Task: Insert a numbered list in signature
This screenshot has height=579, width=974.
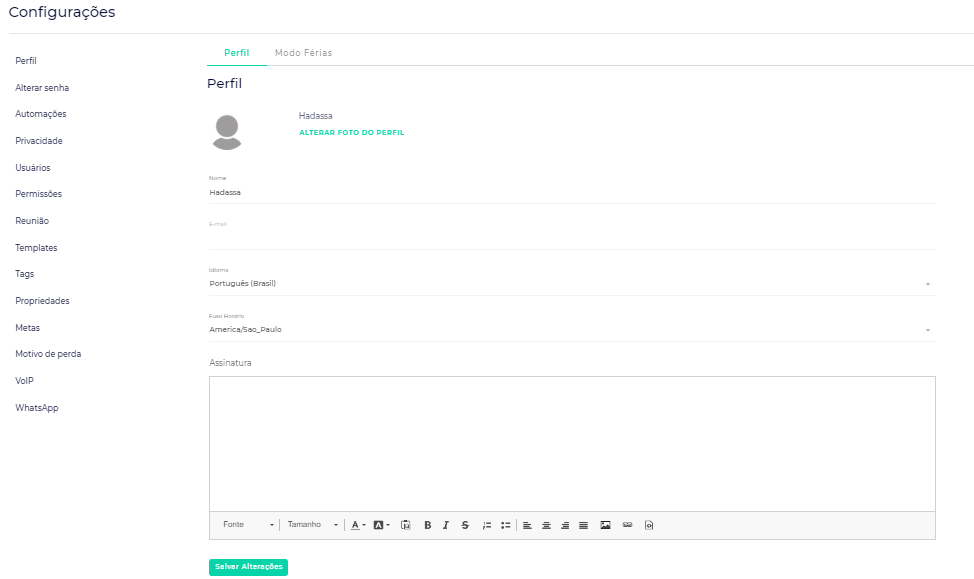Action: pyautogui.click(x=487, y=525)
